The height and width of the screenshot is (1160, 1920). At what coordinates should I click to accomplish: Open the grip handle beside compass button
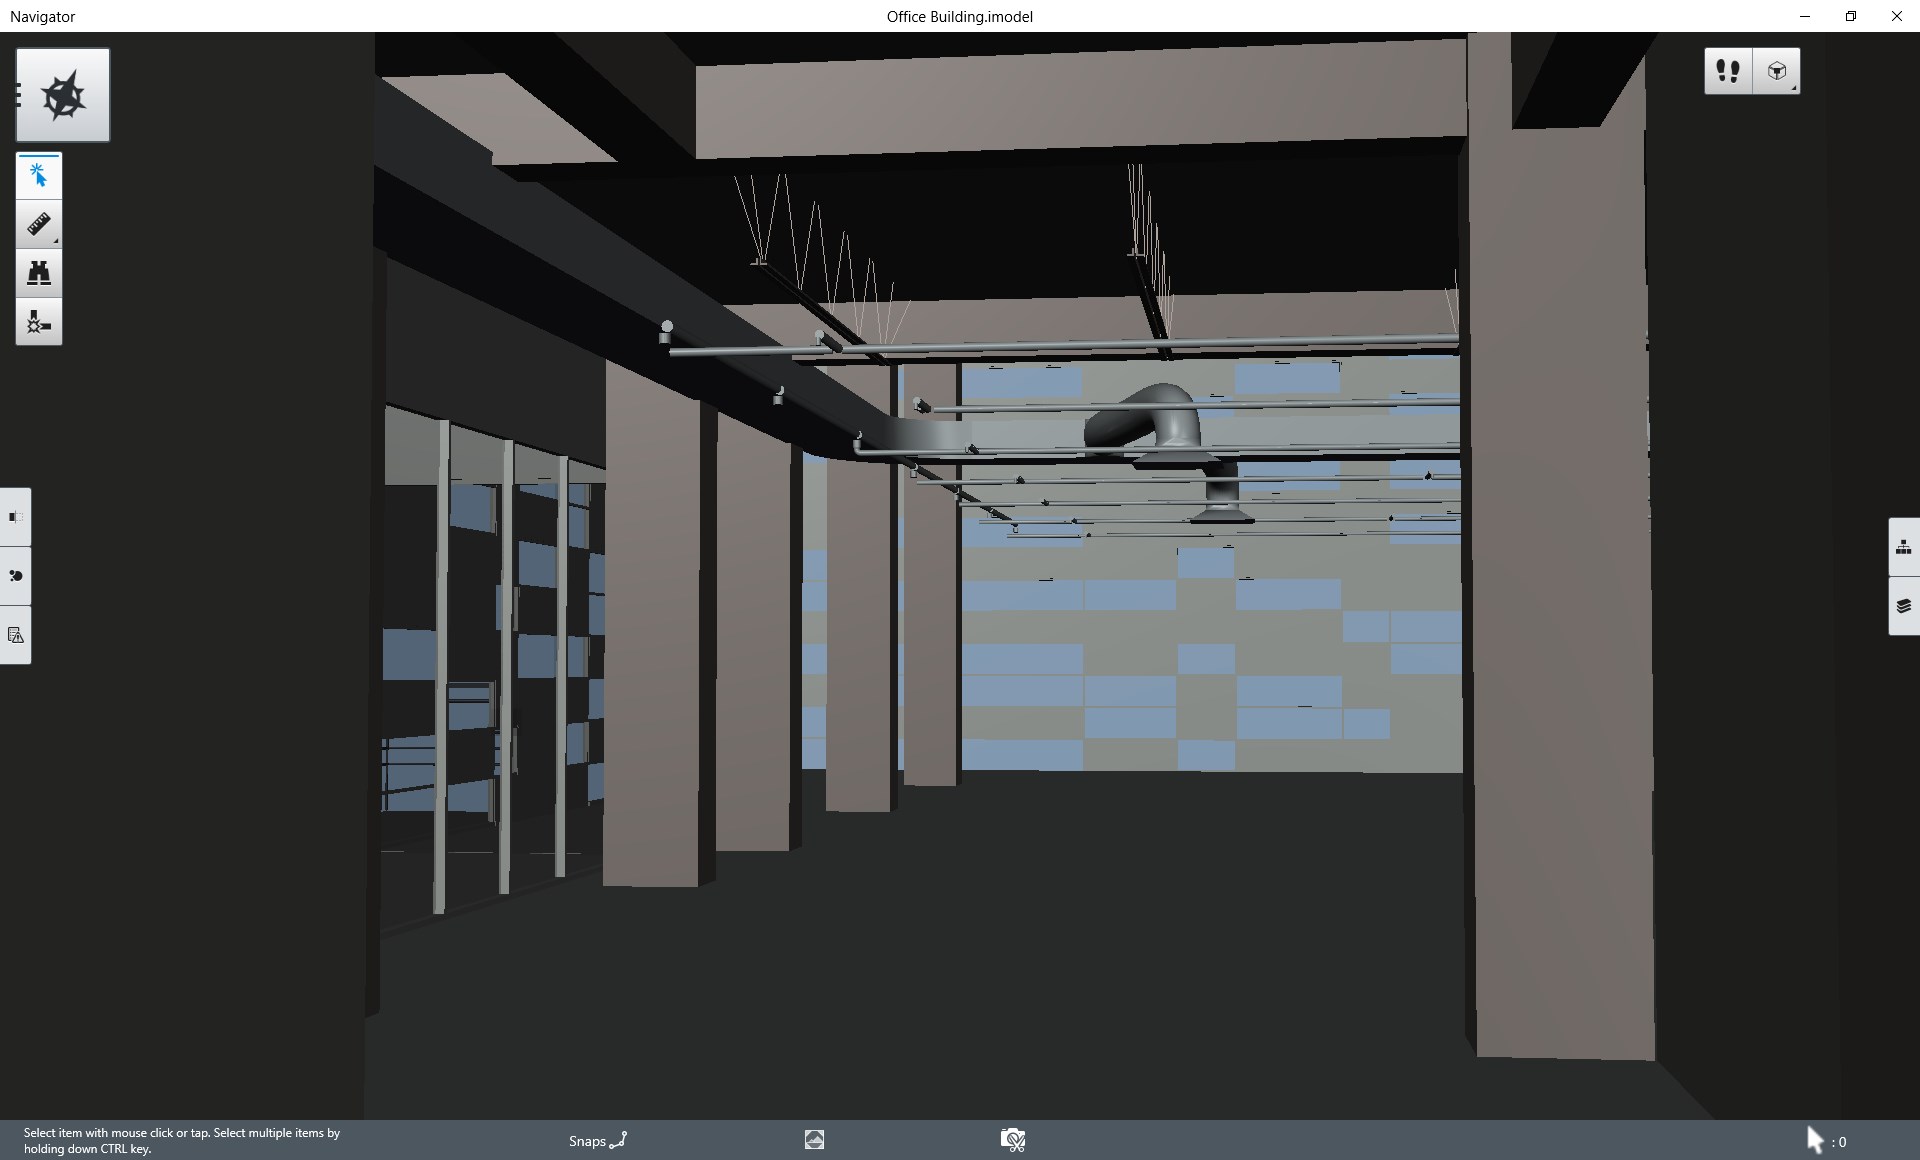pyautogui.click(x=18, y=95)
